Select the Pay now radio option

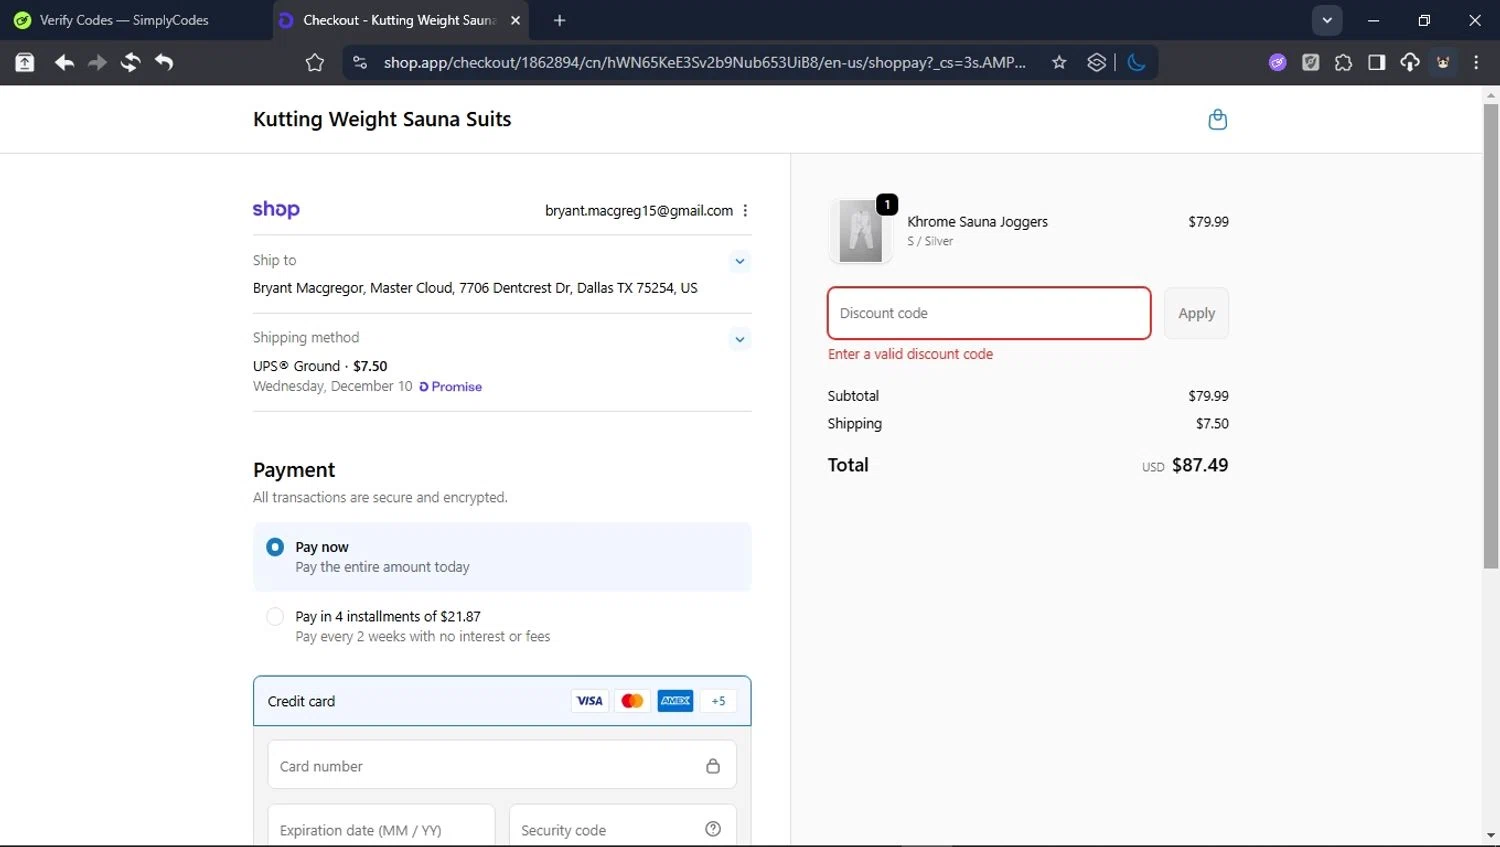pyautogui.click(x=275, y=547)
